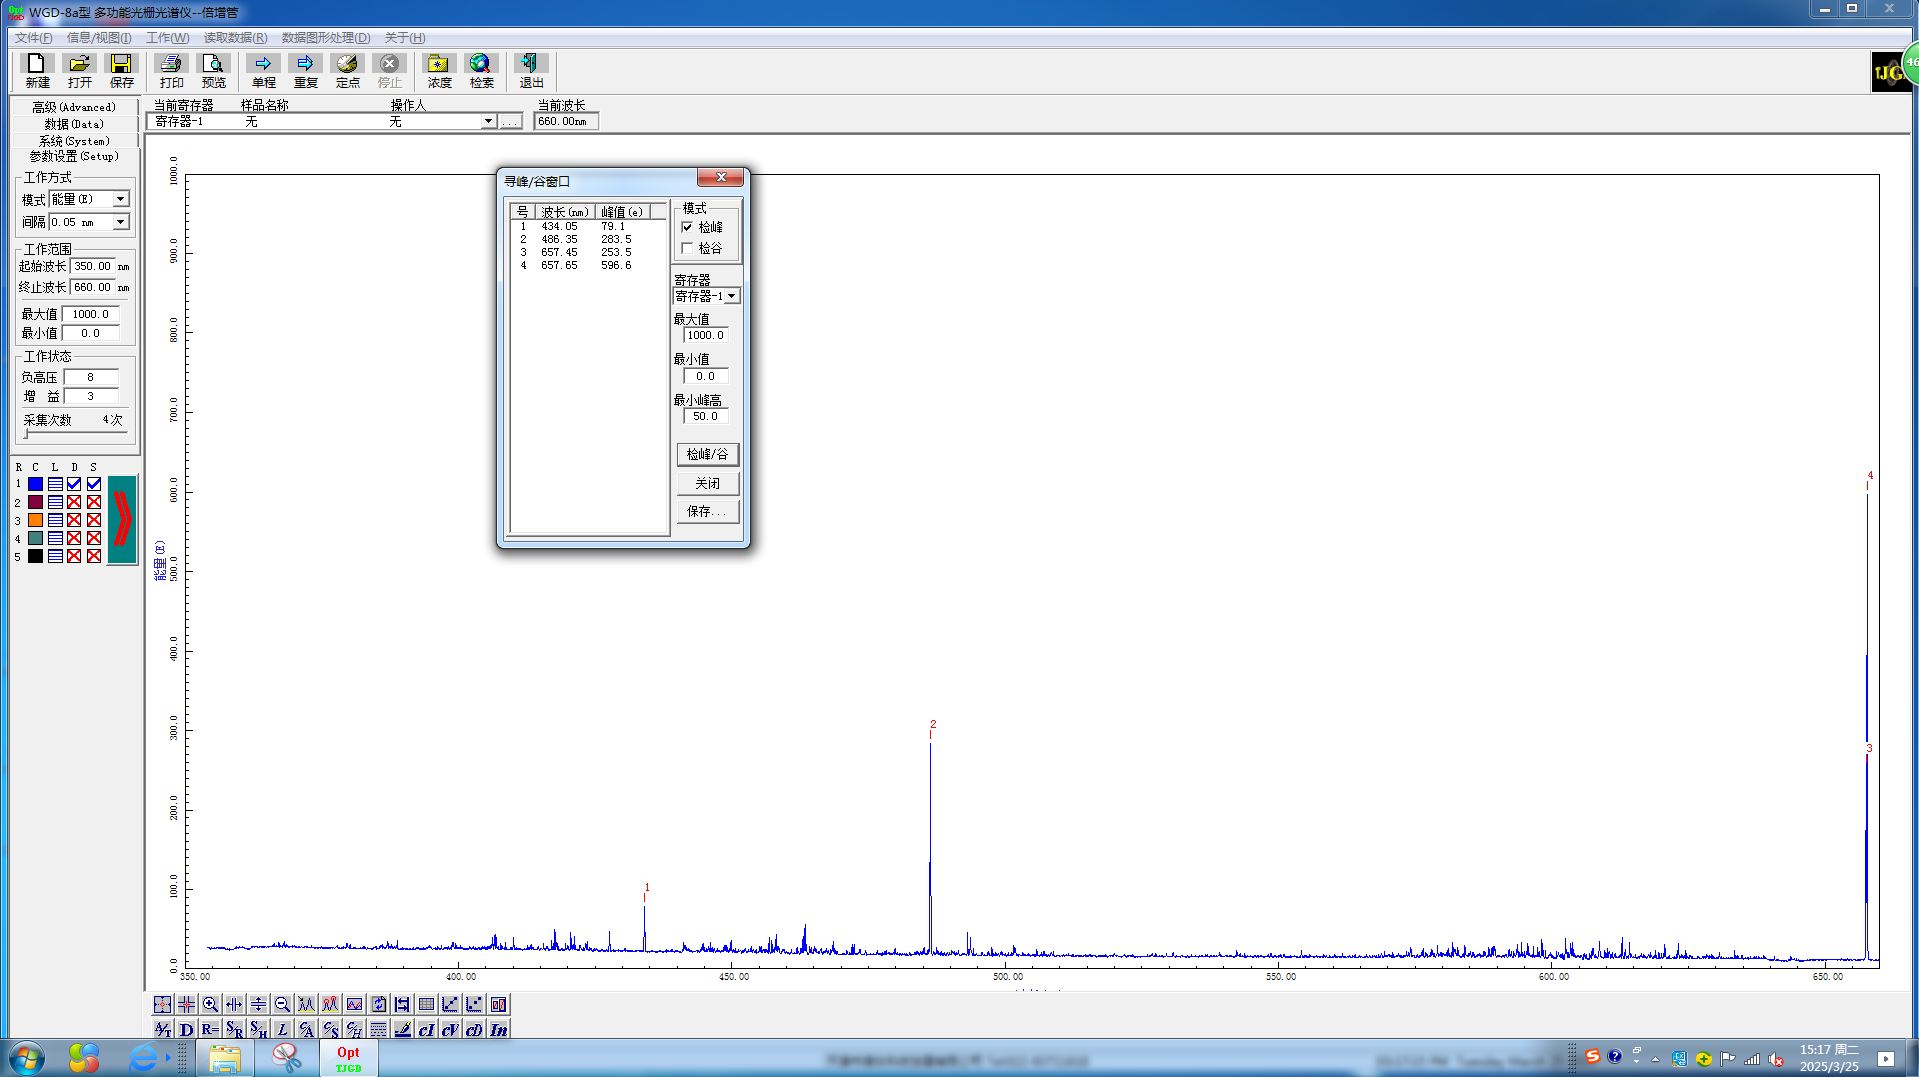Open the 间隔 interval dropdown
Screen dimensions: 1919x1077
point(120,222)
